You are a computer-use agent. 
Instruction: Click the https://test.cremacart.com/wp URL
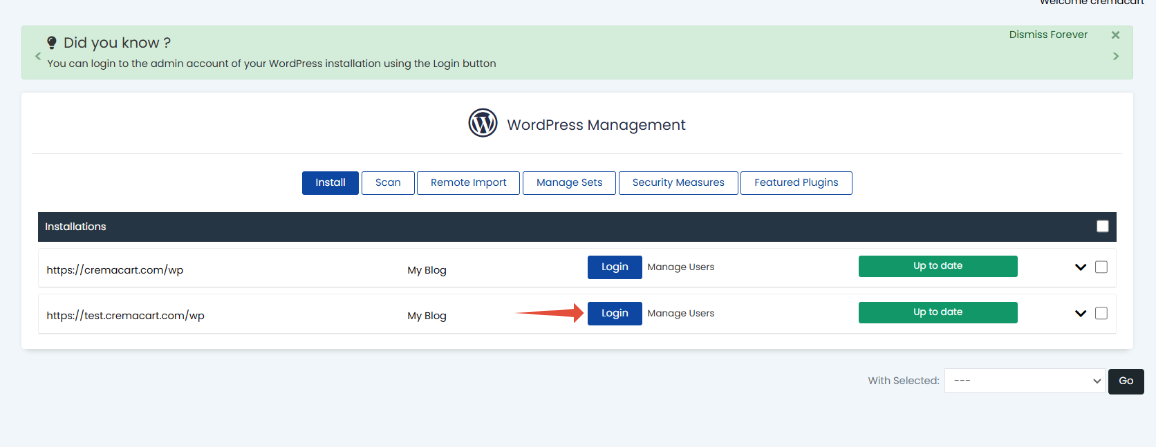click(125, 316)
